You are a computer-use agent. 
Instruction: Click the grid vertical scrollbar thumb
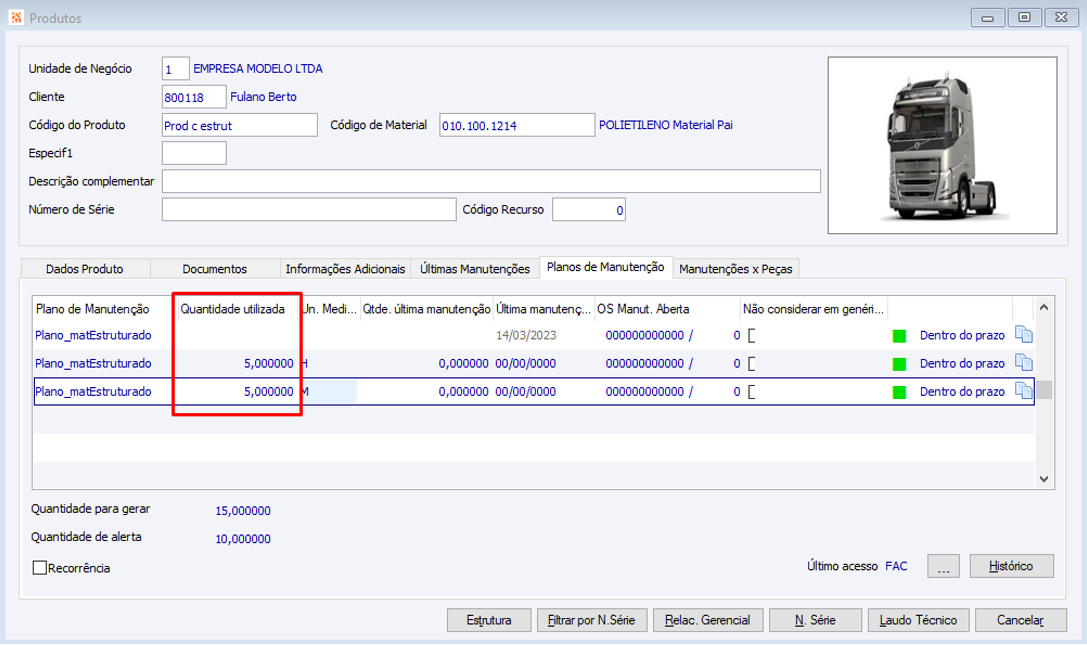1044,390
